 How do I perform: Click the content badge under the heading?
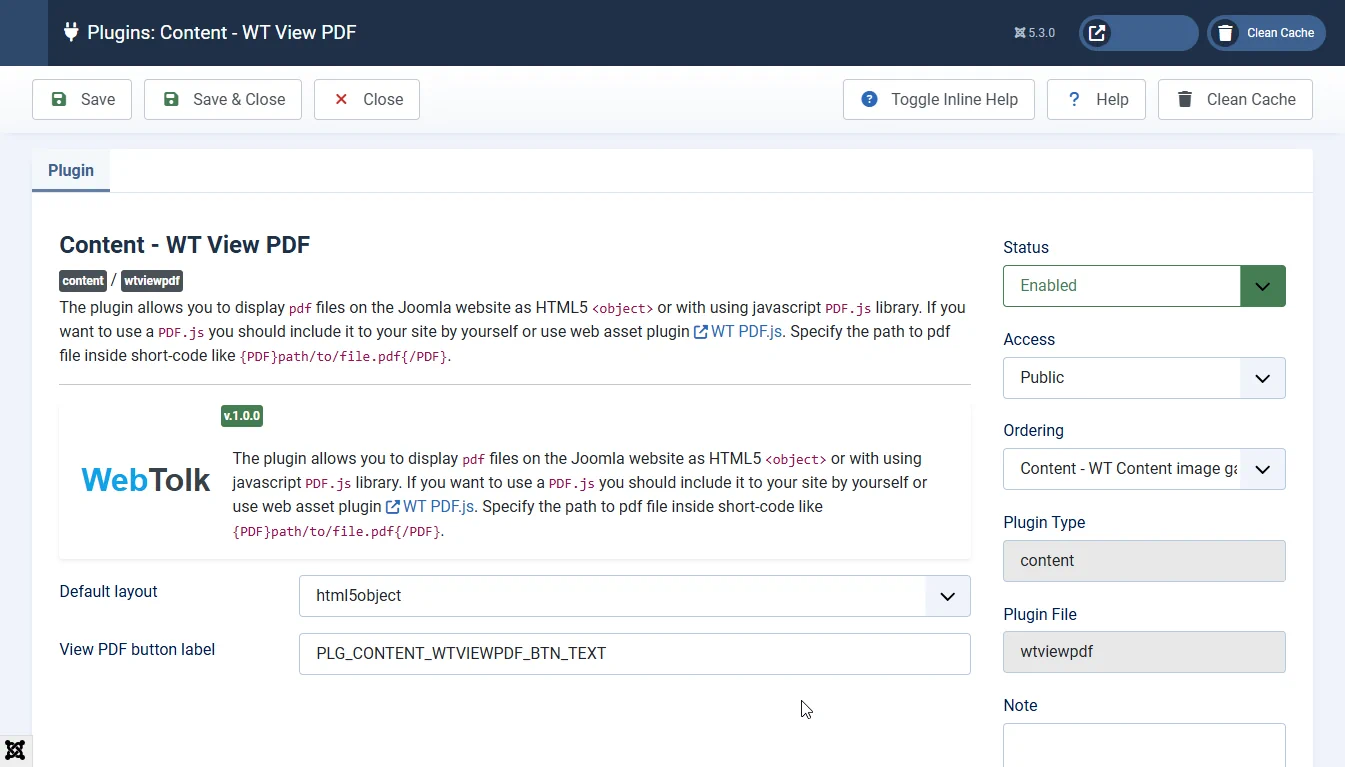[83, 281]
